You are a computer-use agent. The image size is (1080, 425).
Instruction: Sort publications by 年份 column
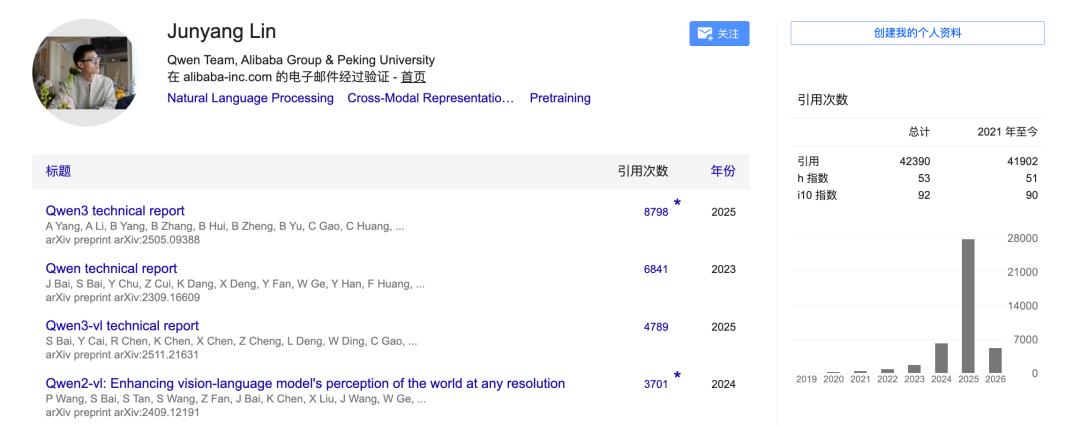(x=722, y=171)
